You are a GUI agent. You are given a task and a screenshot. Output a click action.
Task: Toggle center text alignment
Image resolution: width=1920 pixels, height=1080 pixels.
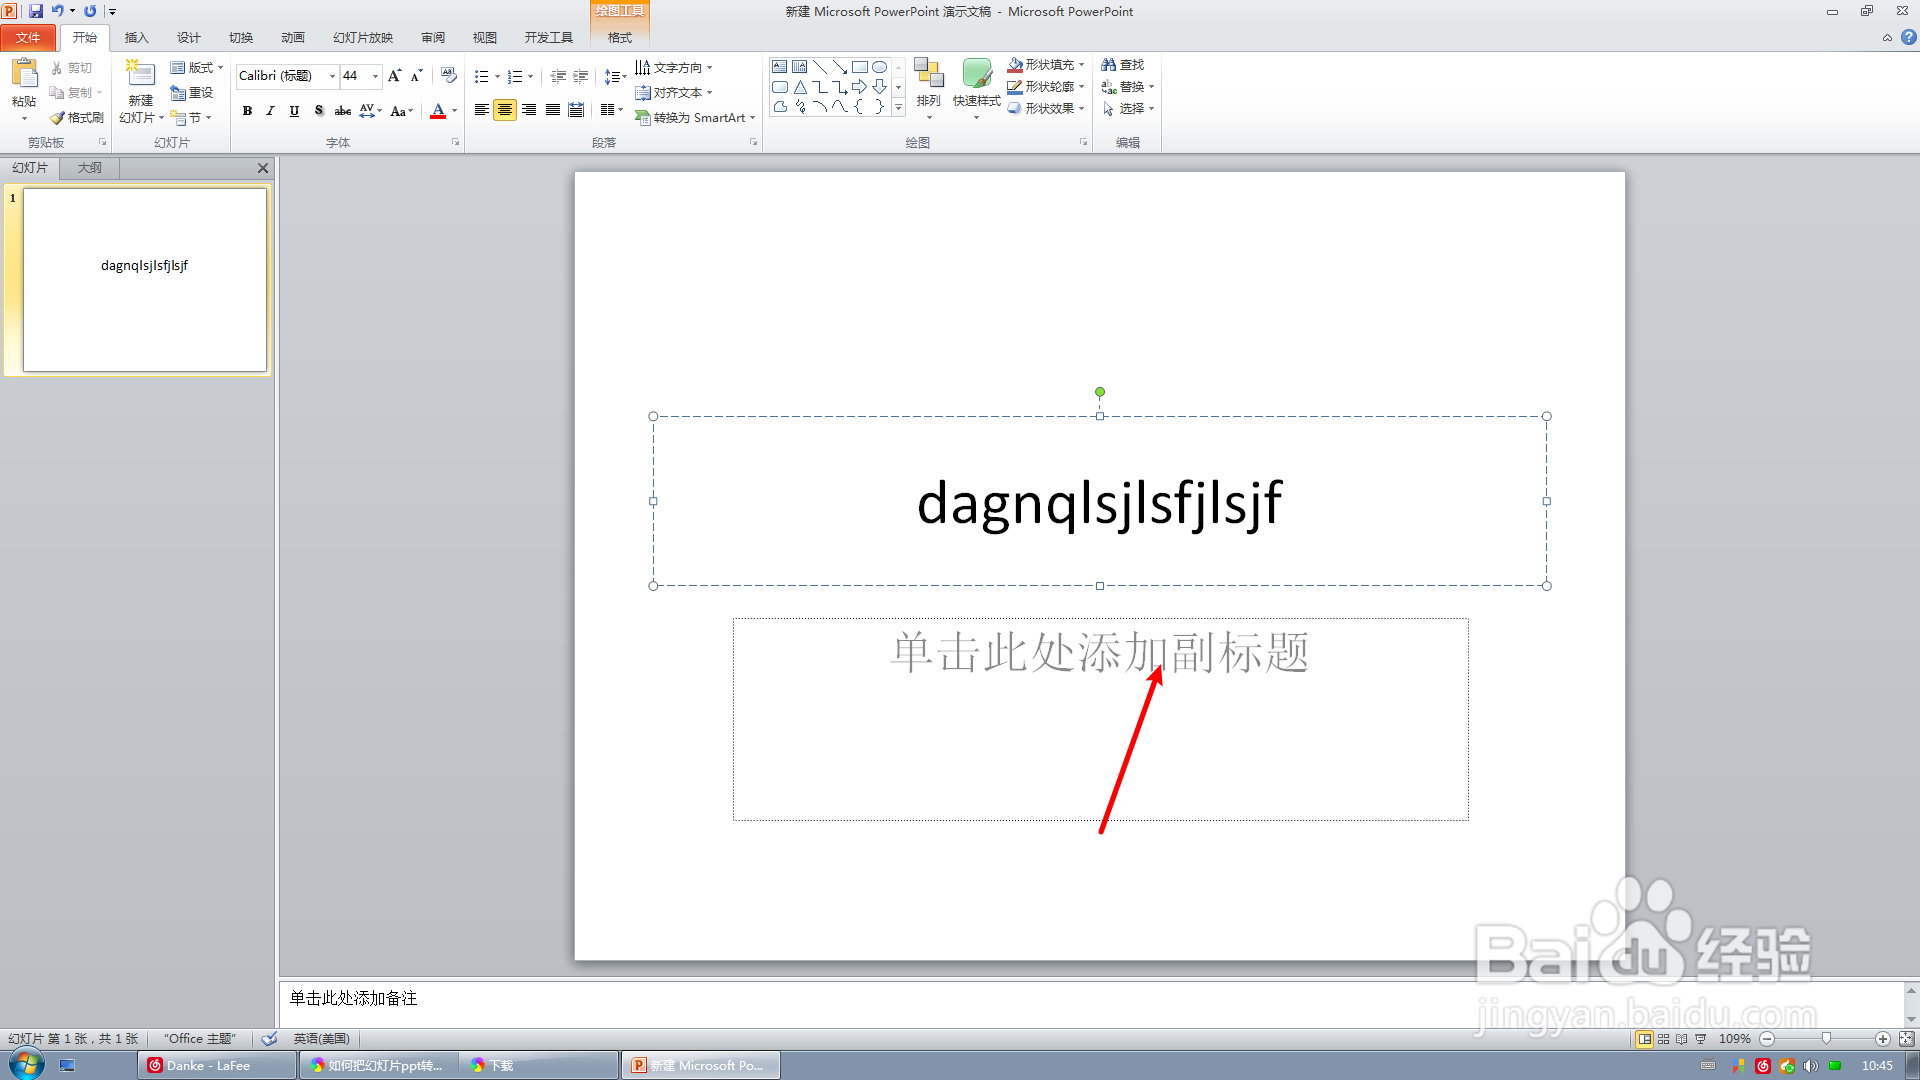point(505,110)
